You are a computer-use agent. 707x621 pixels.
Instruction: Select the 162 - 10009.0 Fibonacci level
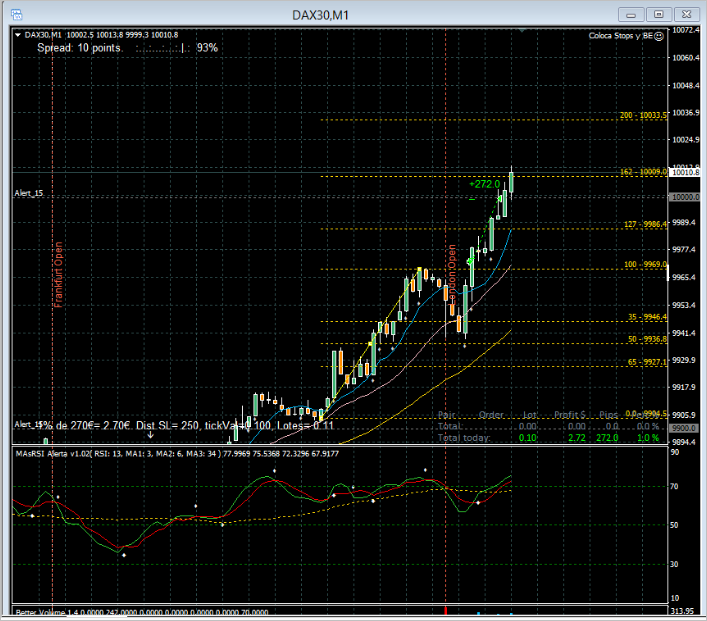pyautogui.click(x=643, y=172)
